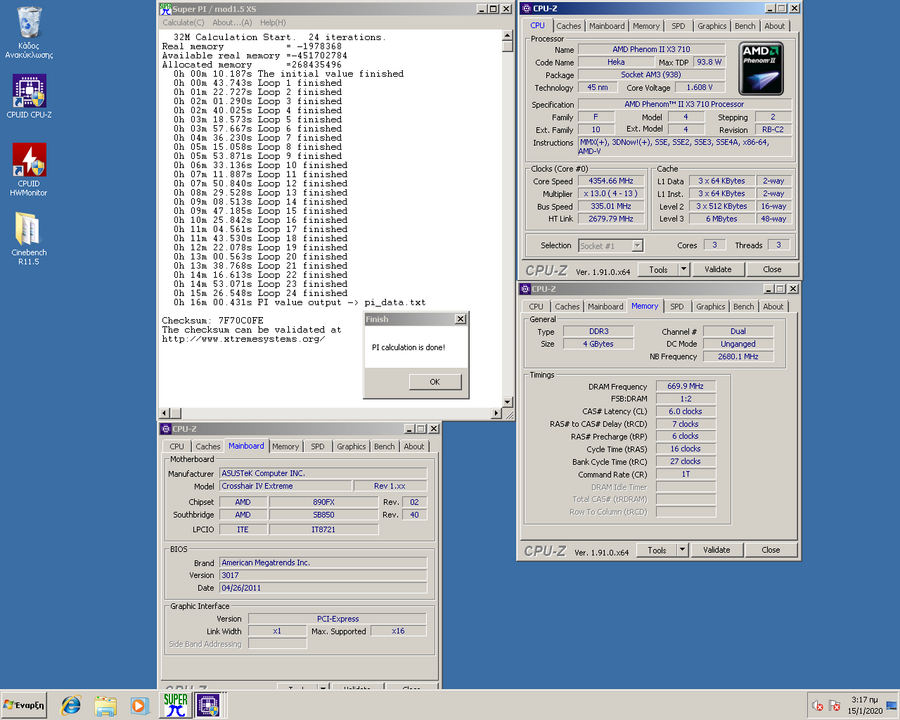900x720 pixels.
Task: Click the motherboard model Crosshair IV Extreme
Action: [x=285, y=486]
